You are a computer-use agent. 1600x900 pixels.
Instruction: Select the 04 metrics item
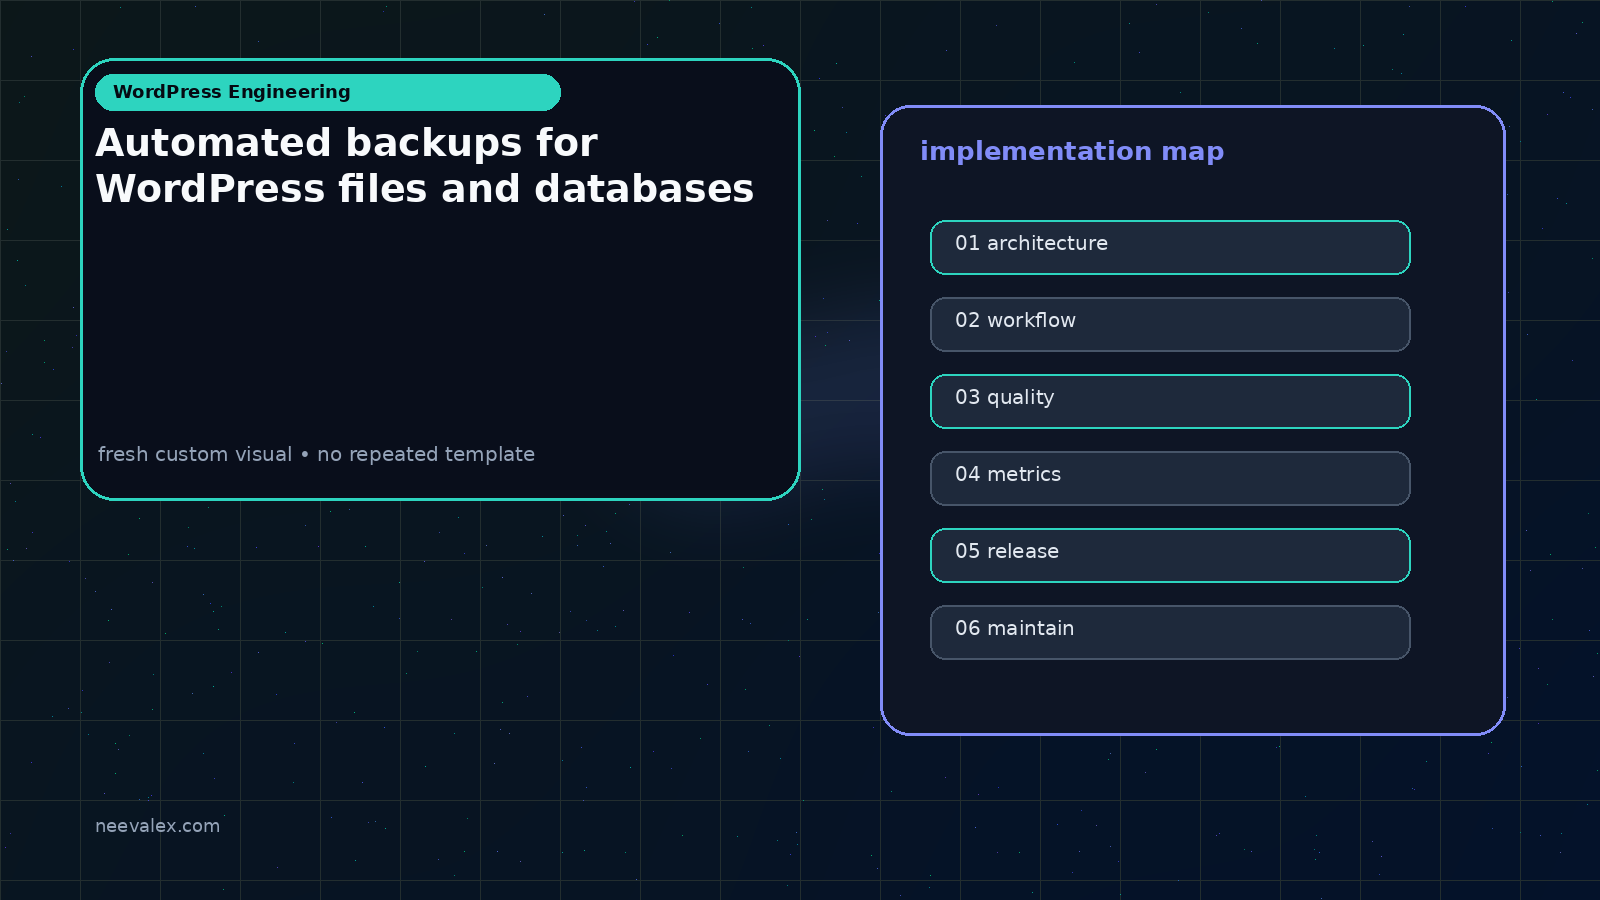tap(1170, 478)
